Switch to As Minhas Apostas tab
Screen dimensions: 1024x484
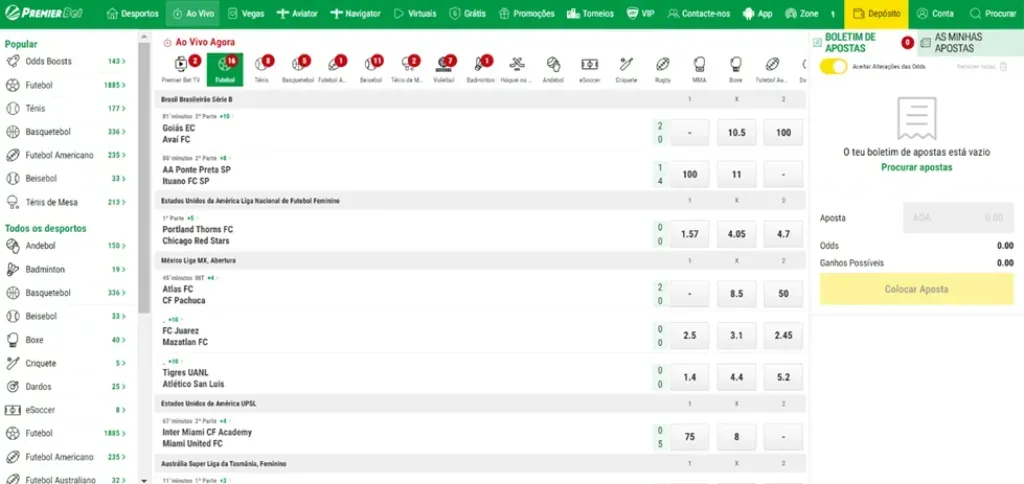point(964,42)
